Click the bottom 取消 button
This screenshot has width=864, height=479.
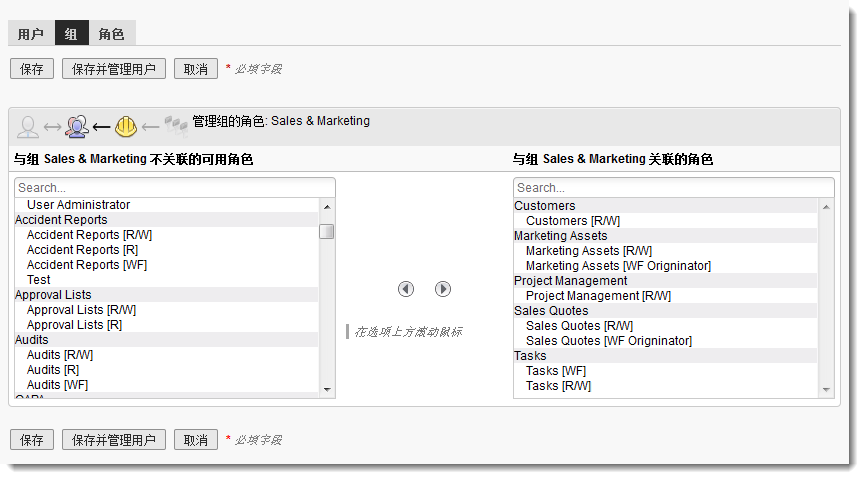pyautogui.click(x=196, y=440)
